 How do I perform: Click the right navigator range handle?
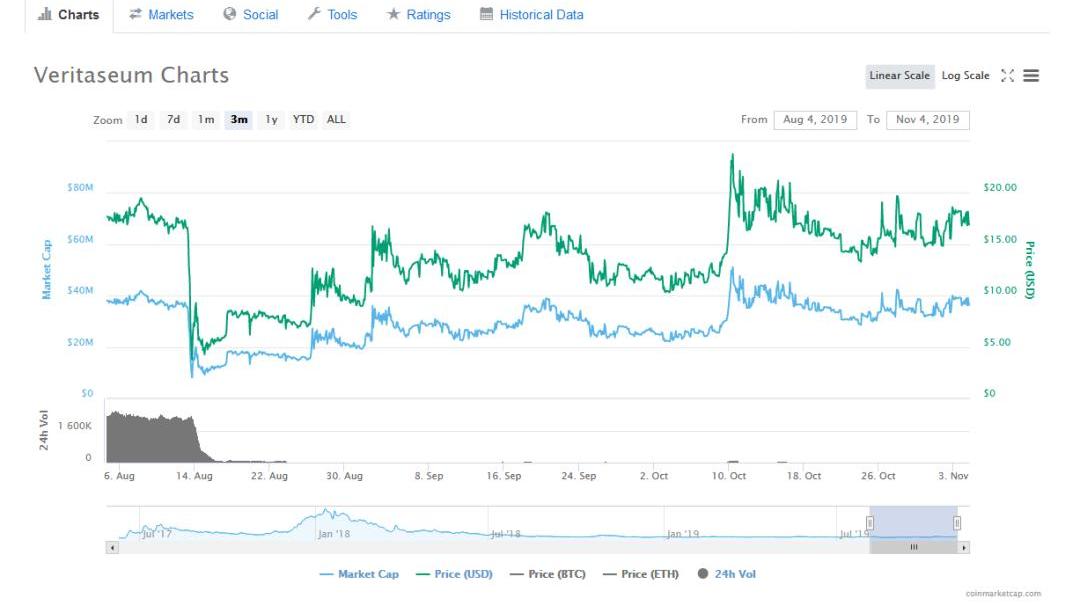click(x=957, y=523)
